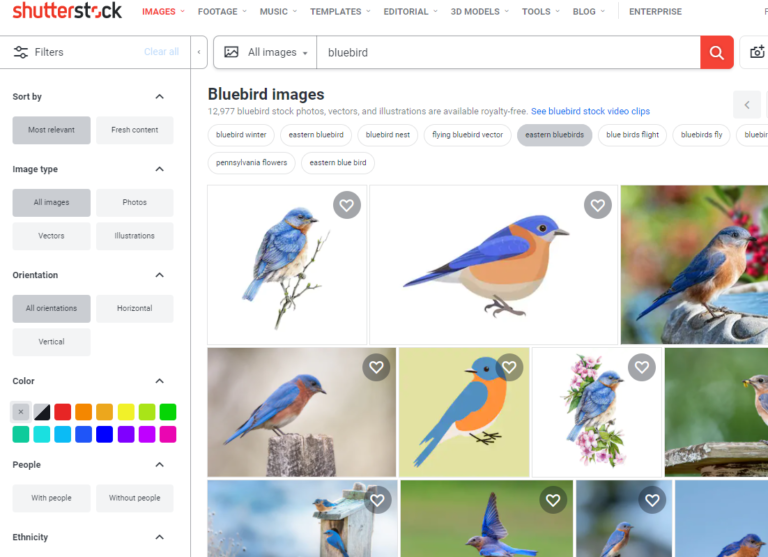
Task: Open See bluebird stock video clips link
Action: [x=590, y=111]
